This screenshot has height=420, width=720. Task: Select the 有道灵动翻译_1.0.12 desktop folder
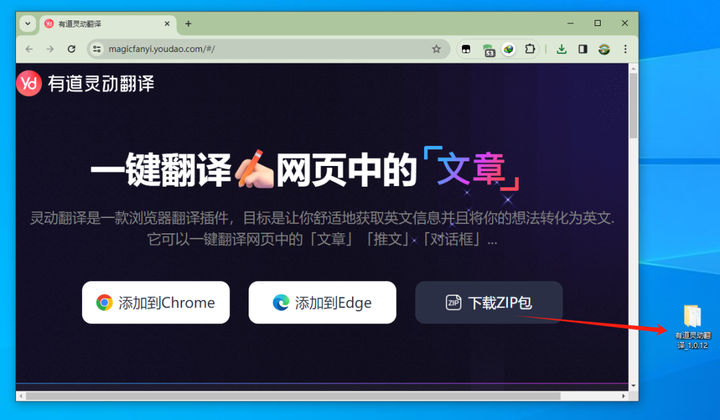point(692,327)
